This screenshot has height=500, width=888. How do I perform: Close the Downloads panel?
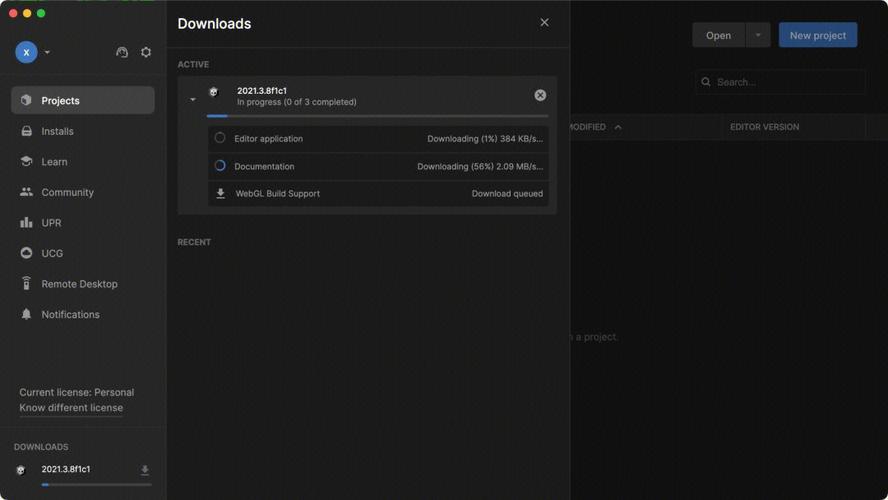coord(544,23)
